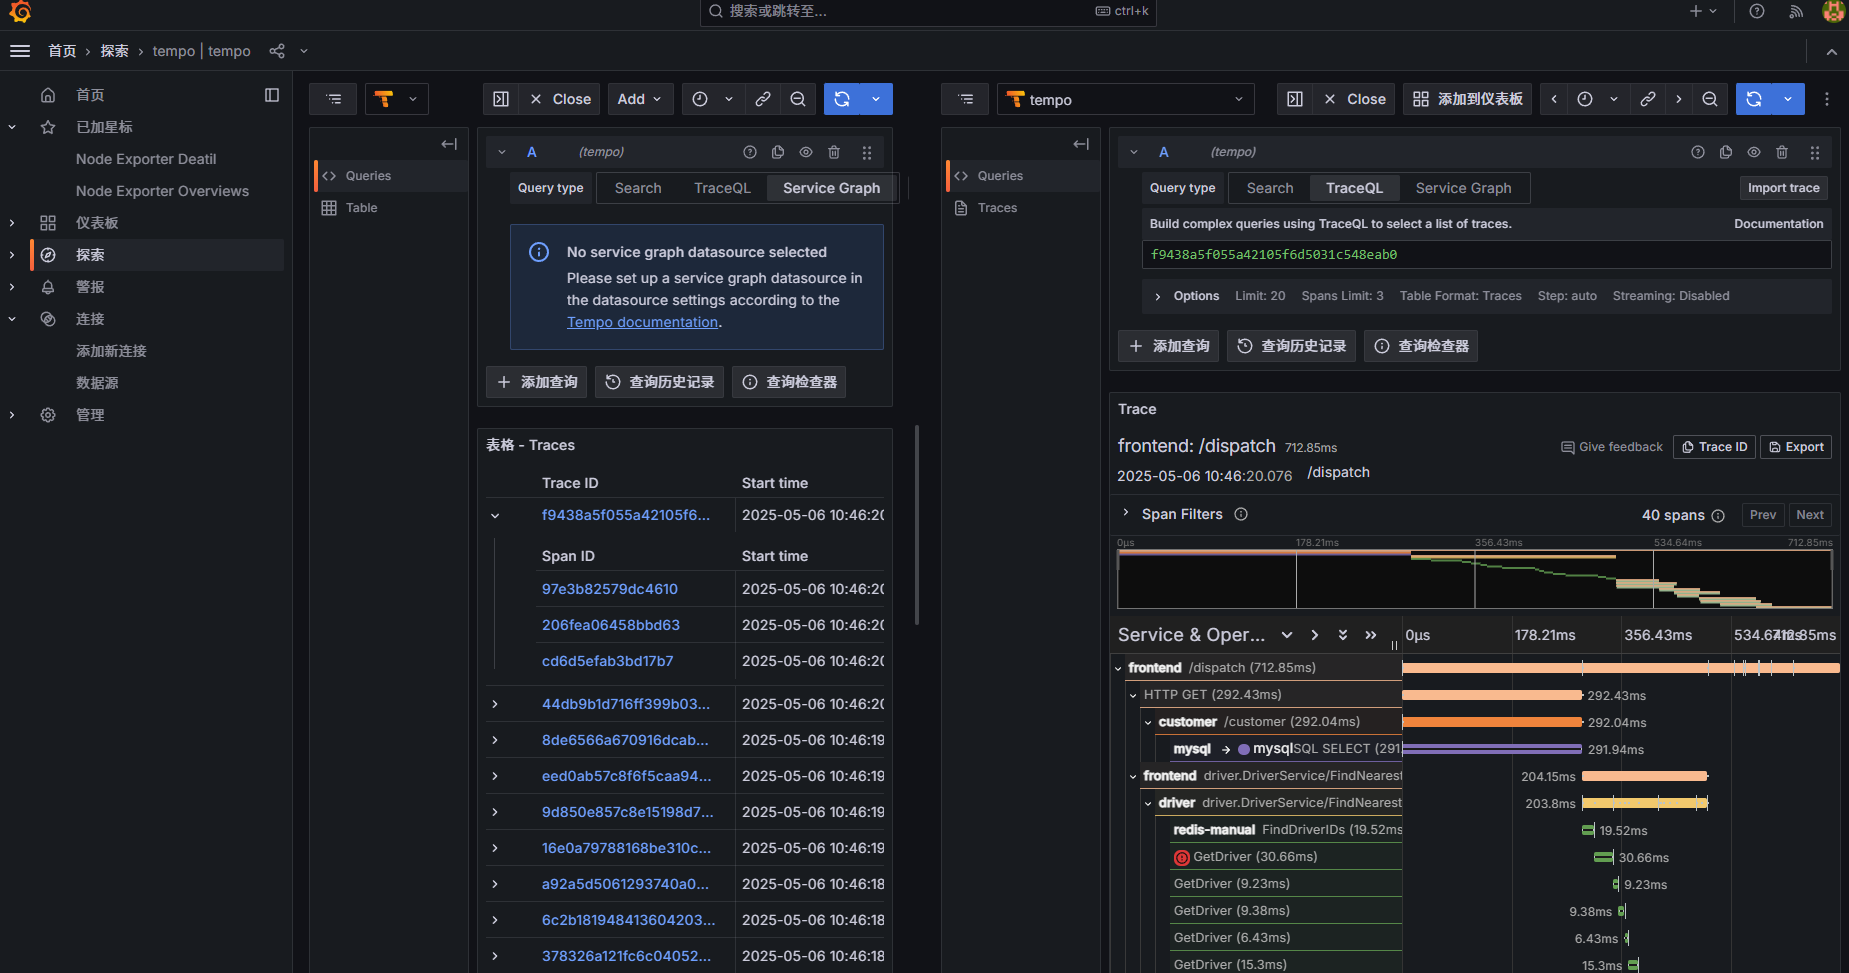Click Import trace button
1849x973 pixels.
[x=1783, y=188]
